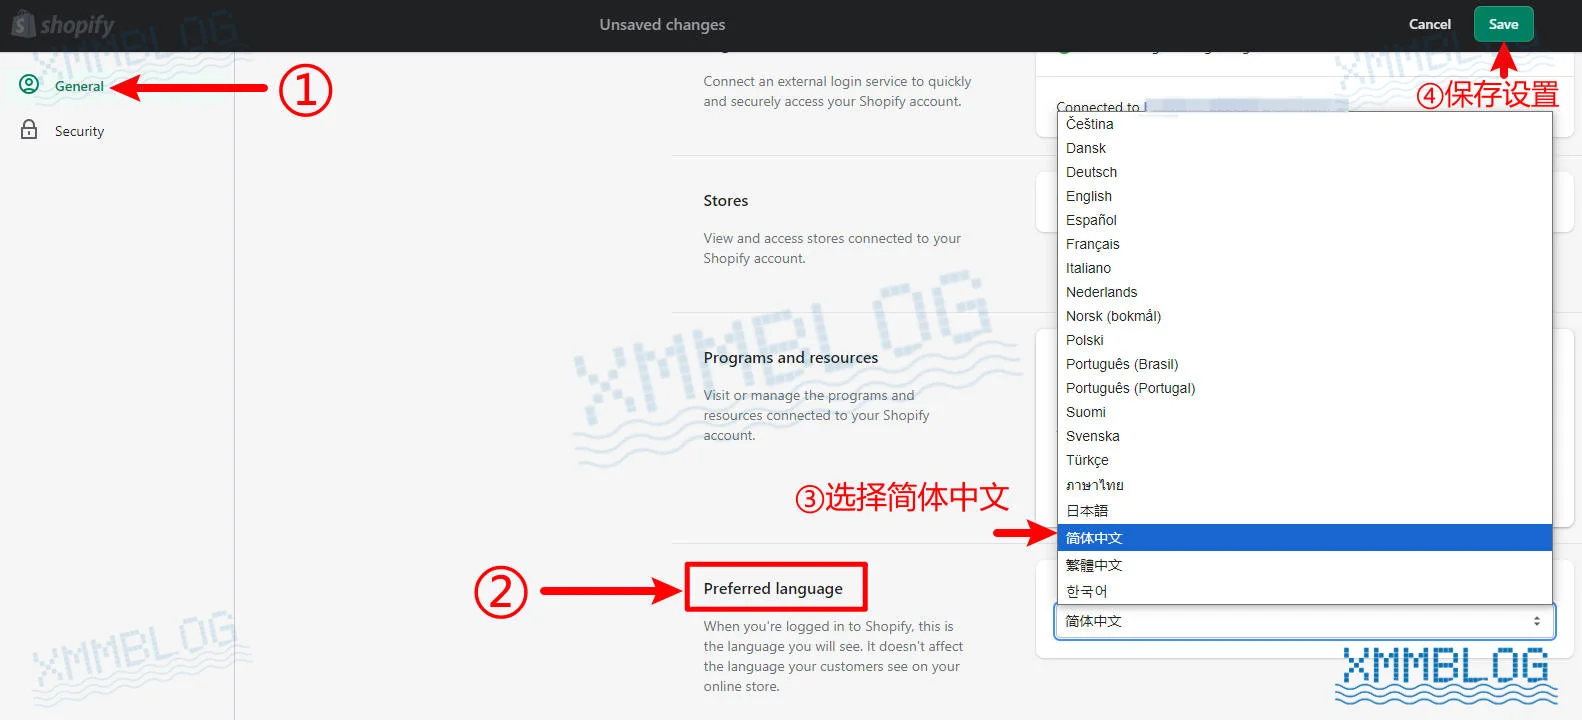Select the 繁體中文 option

(x=1304, y=565)
